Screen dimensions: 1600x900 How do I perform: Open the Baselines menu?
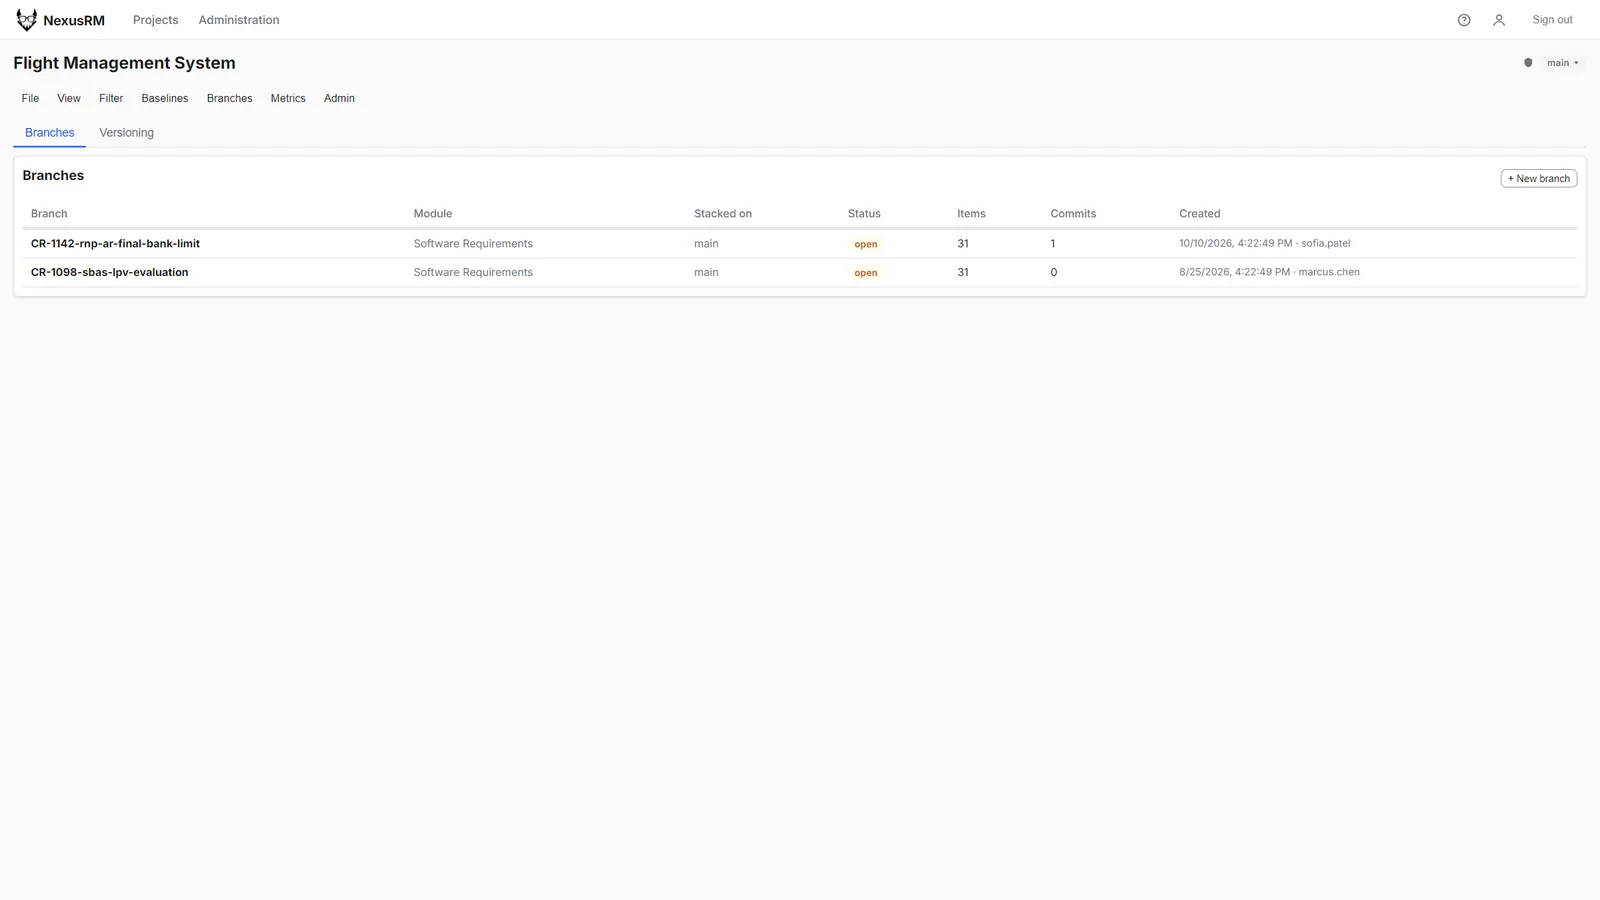(165, 98)
